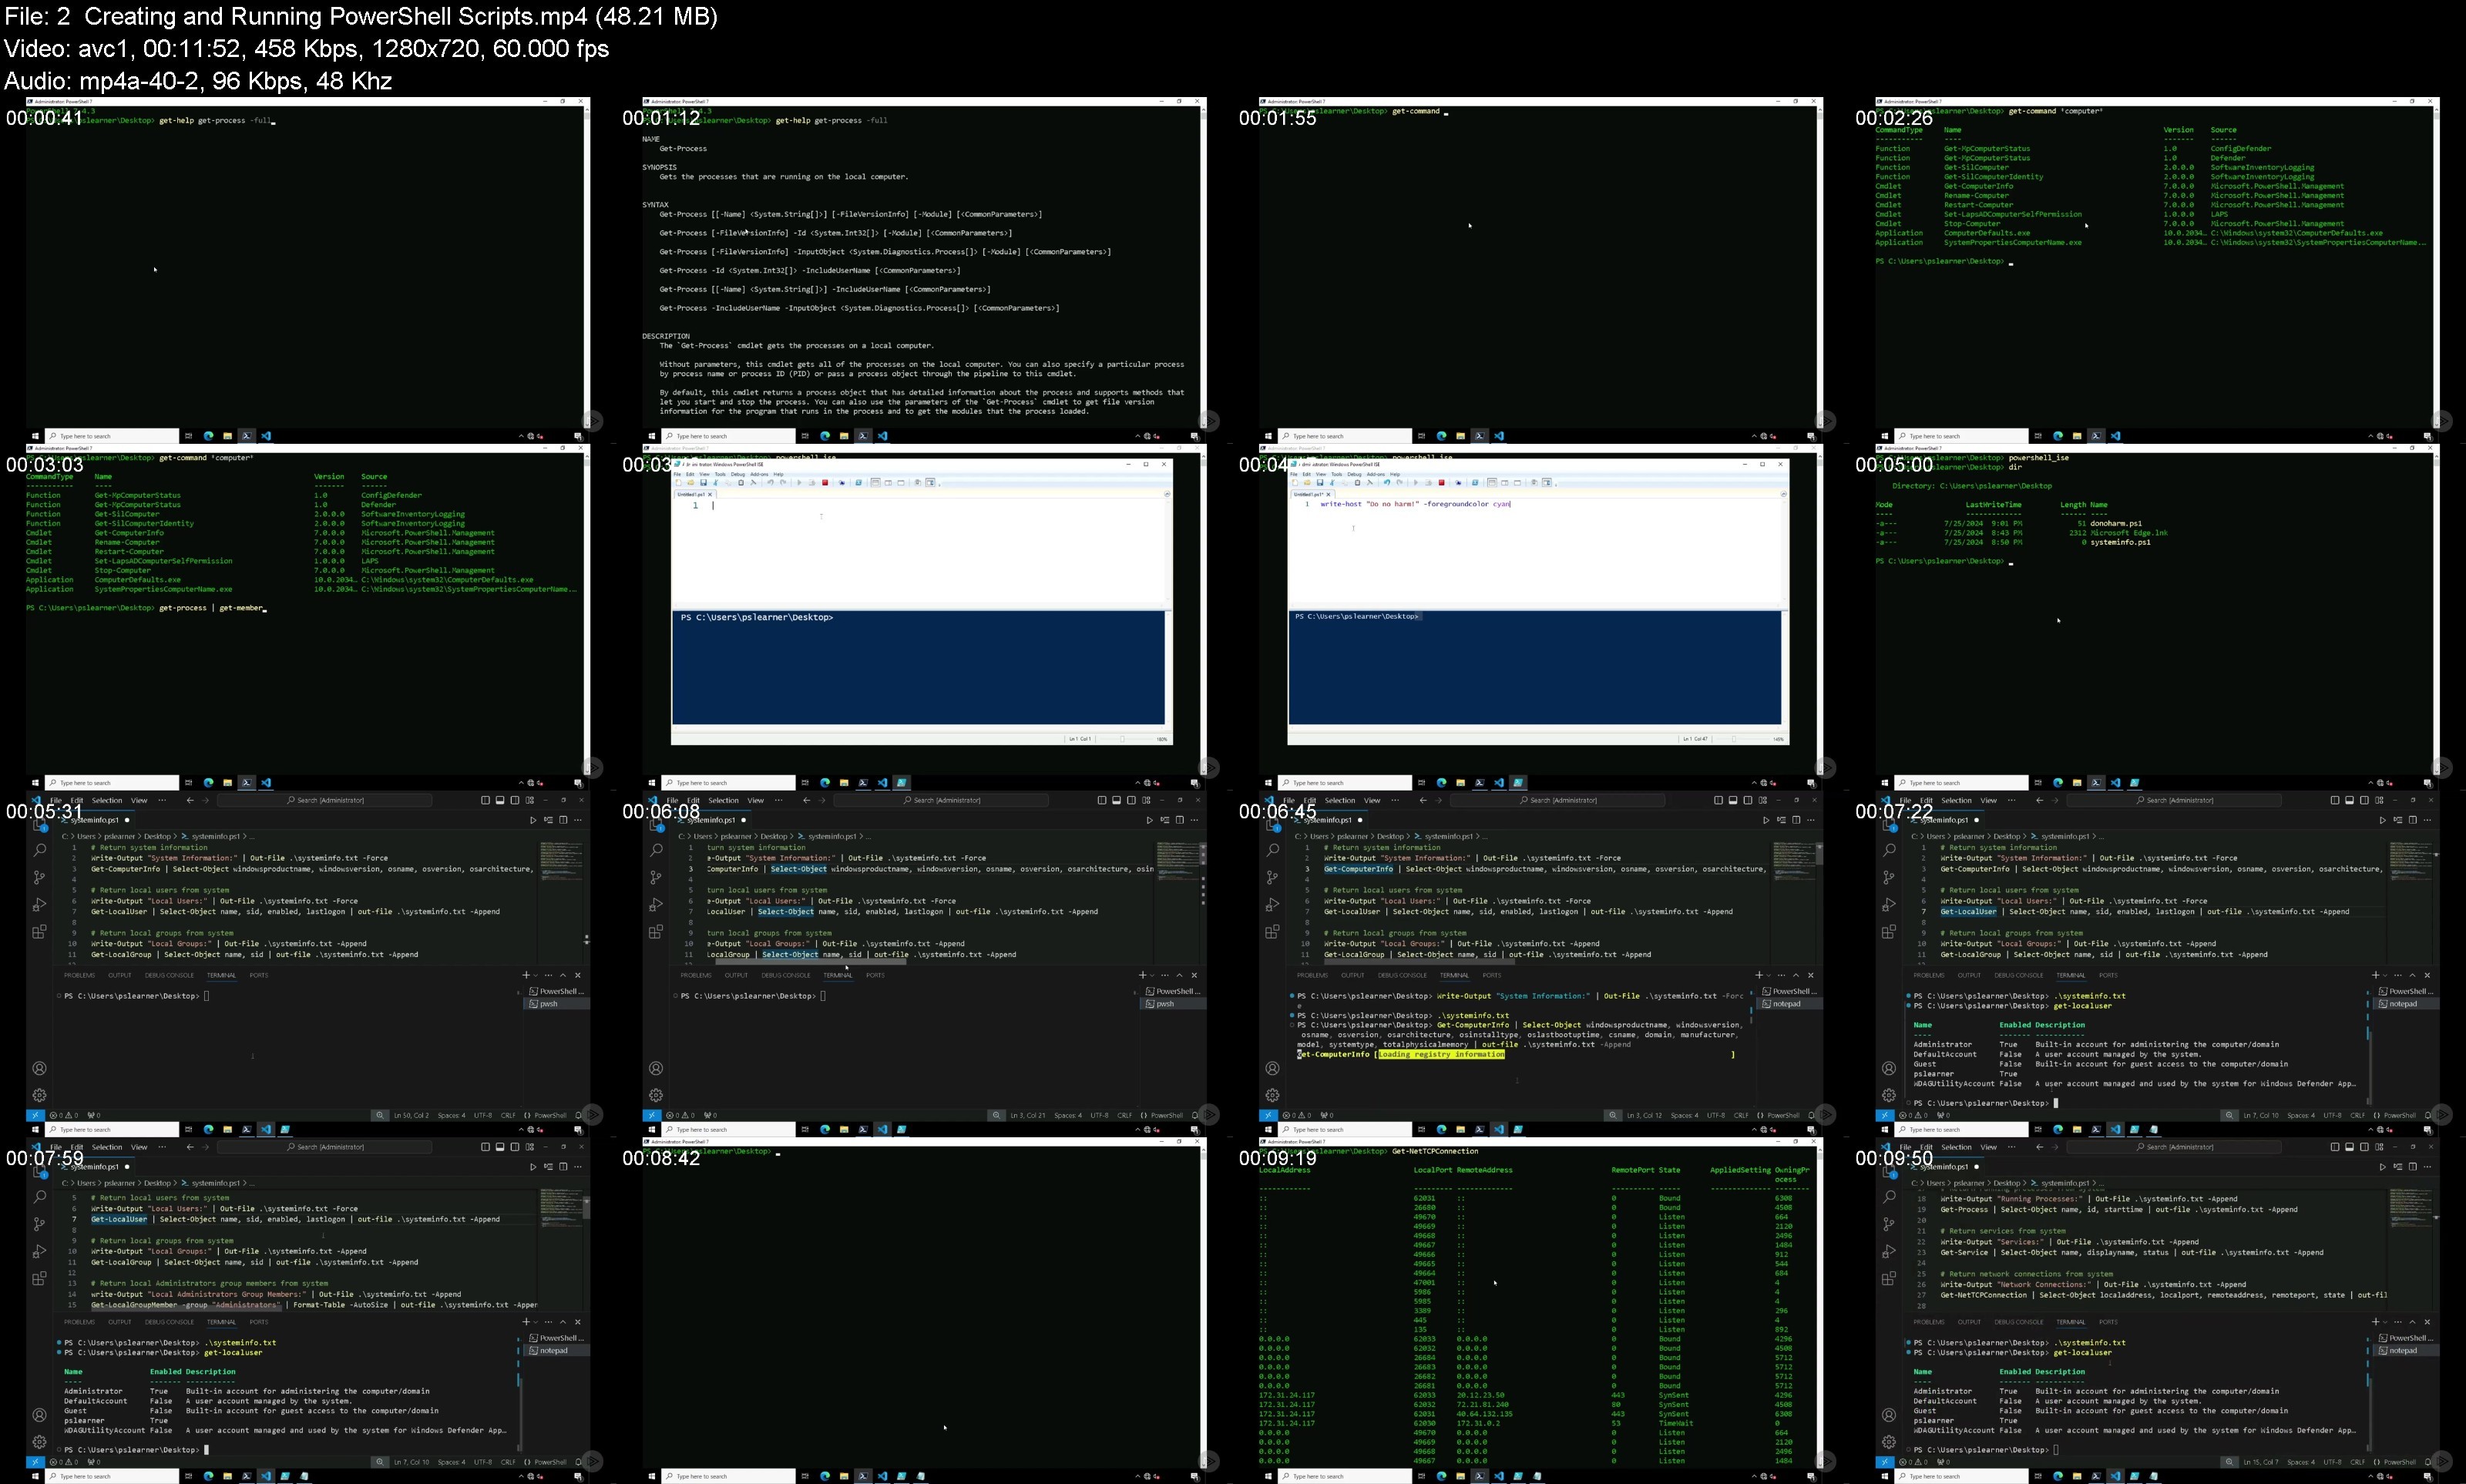In the 00:05:31 frame, click the pwsh terminal entry
Image resolution: width=2466 pixels, height=1484 pixels.
point(556,1004)
